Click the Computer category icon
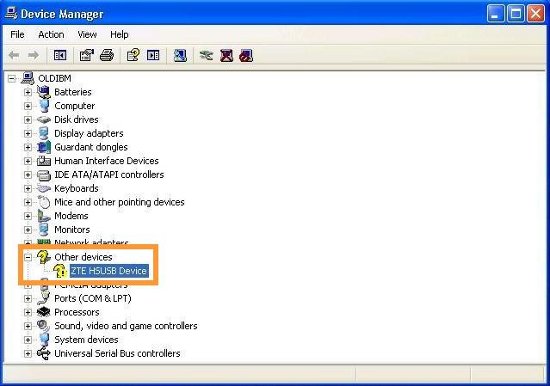This screenshot has height=386, width=550. click(x=44, y=106)
